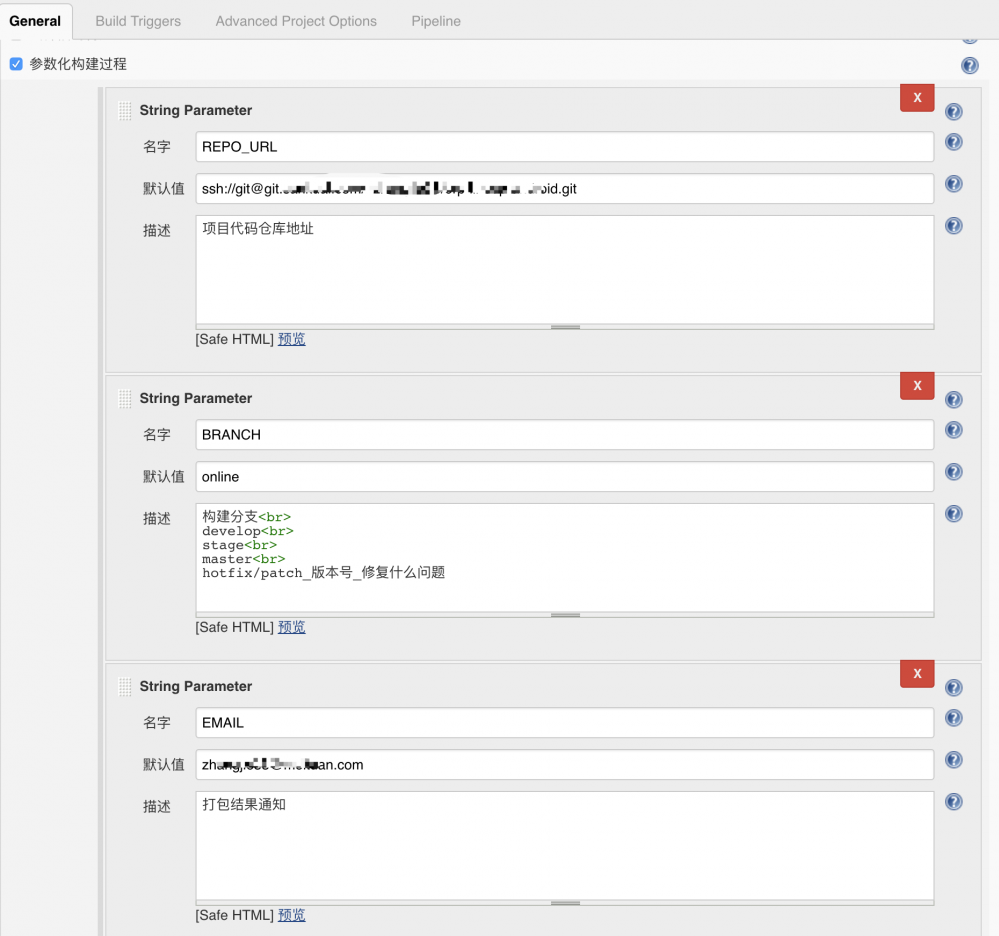Remove the BRANCH parameter using the red X
Image resolution: width=999 pixels, height=936 pixels.
[916, 385]
